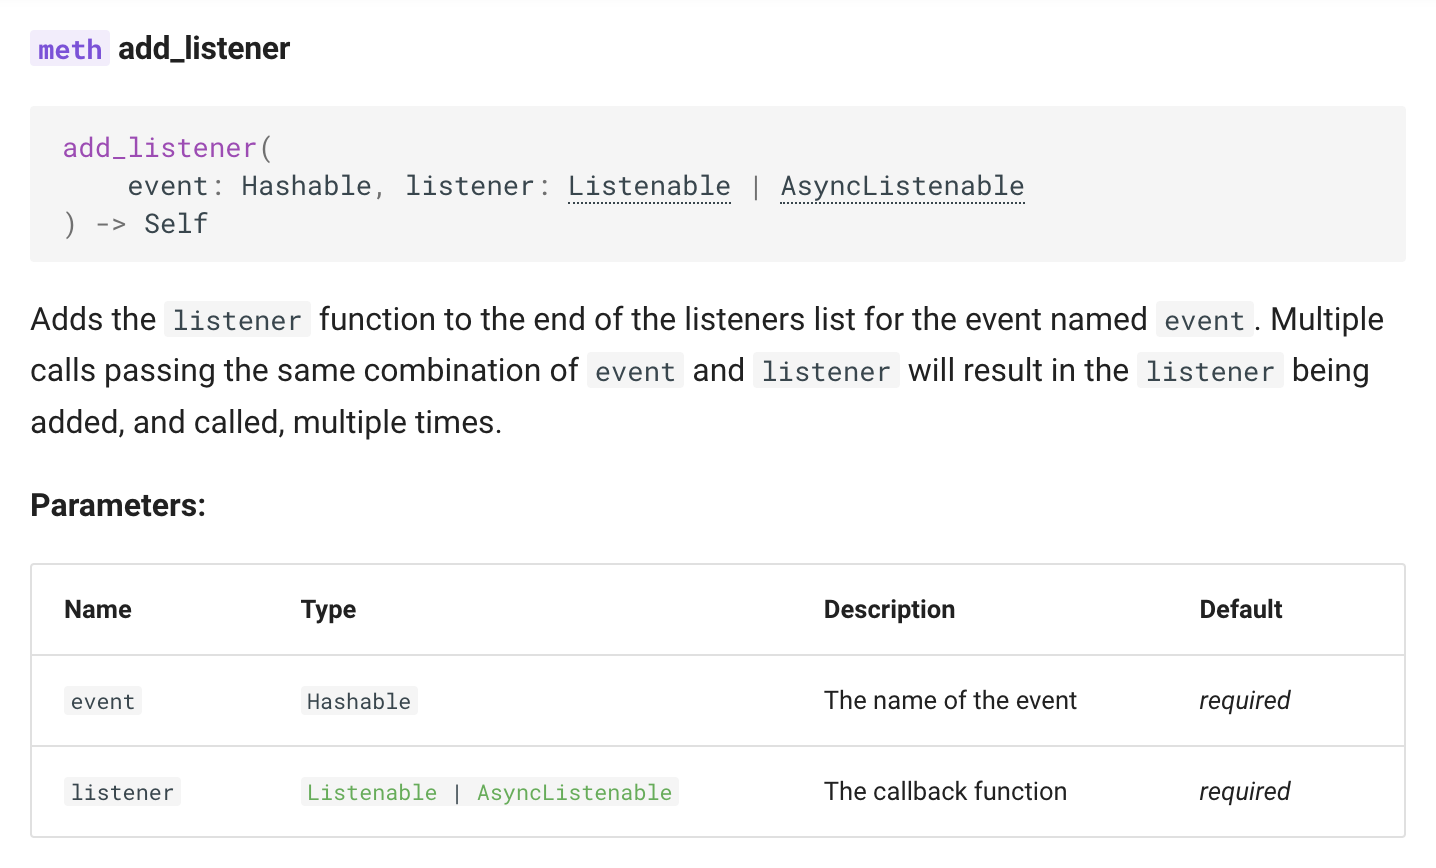Click Hashable type in the code signature
Image resolution: width=1436 pixels, height=868 pixels.
tap(306, 186)
